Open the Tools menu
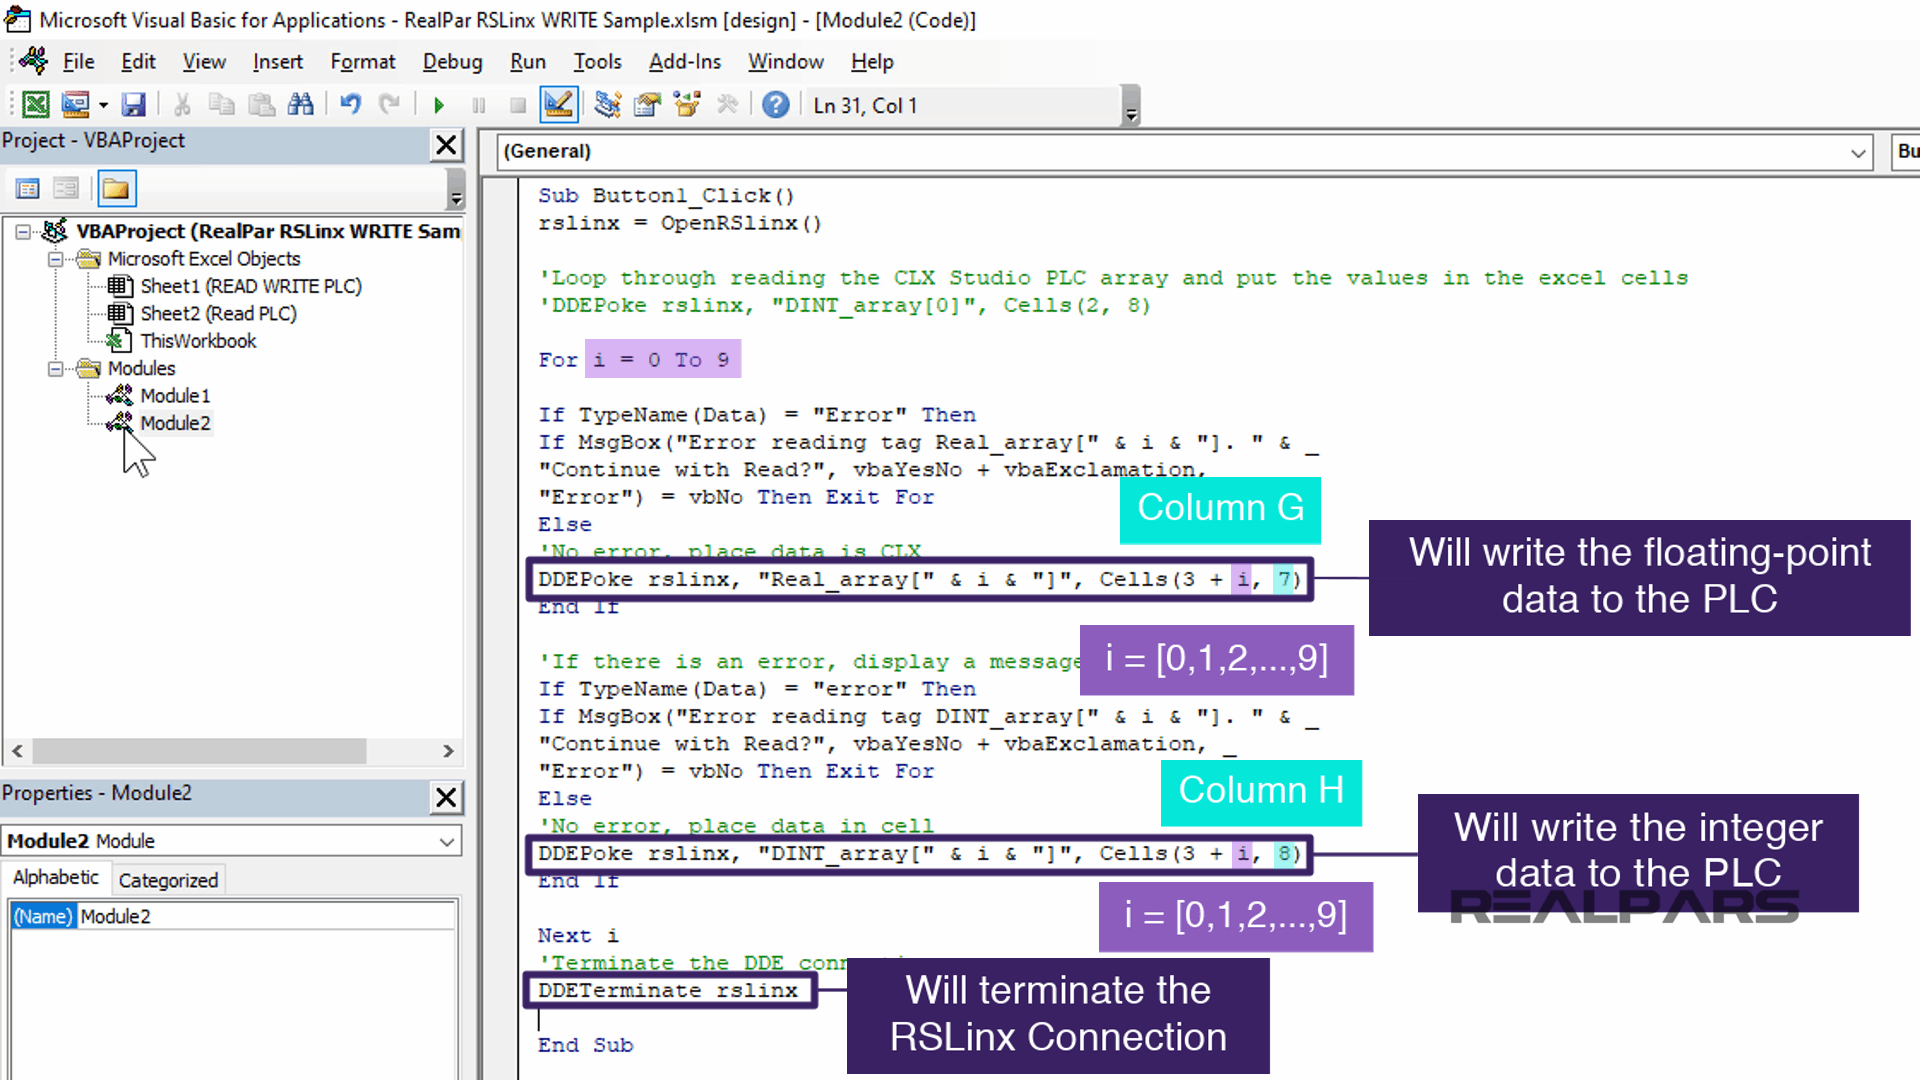The image size is (1920, 1080). click(597, 62)
